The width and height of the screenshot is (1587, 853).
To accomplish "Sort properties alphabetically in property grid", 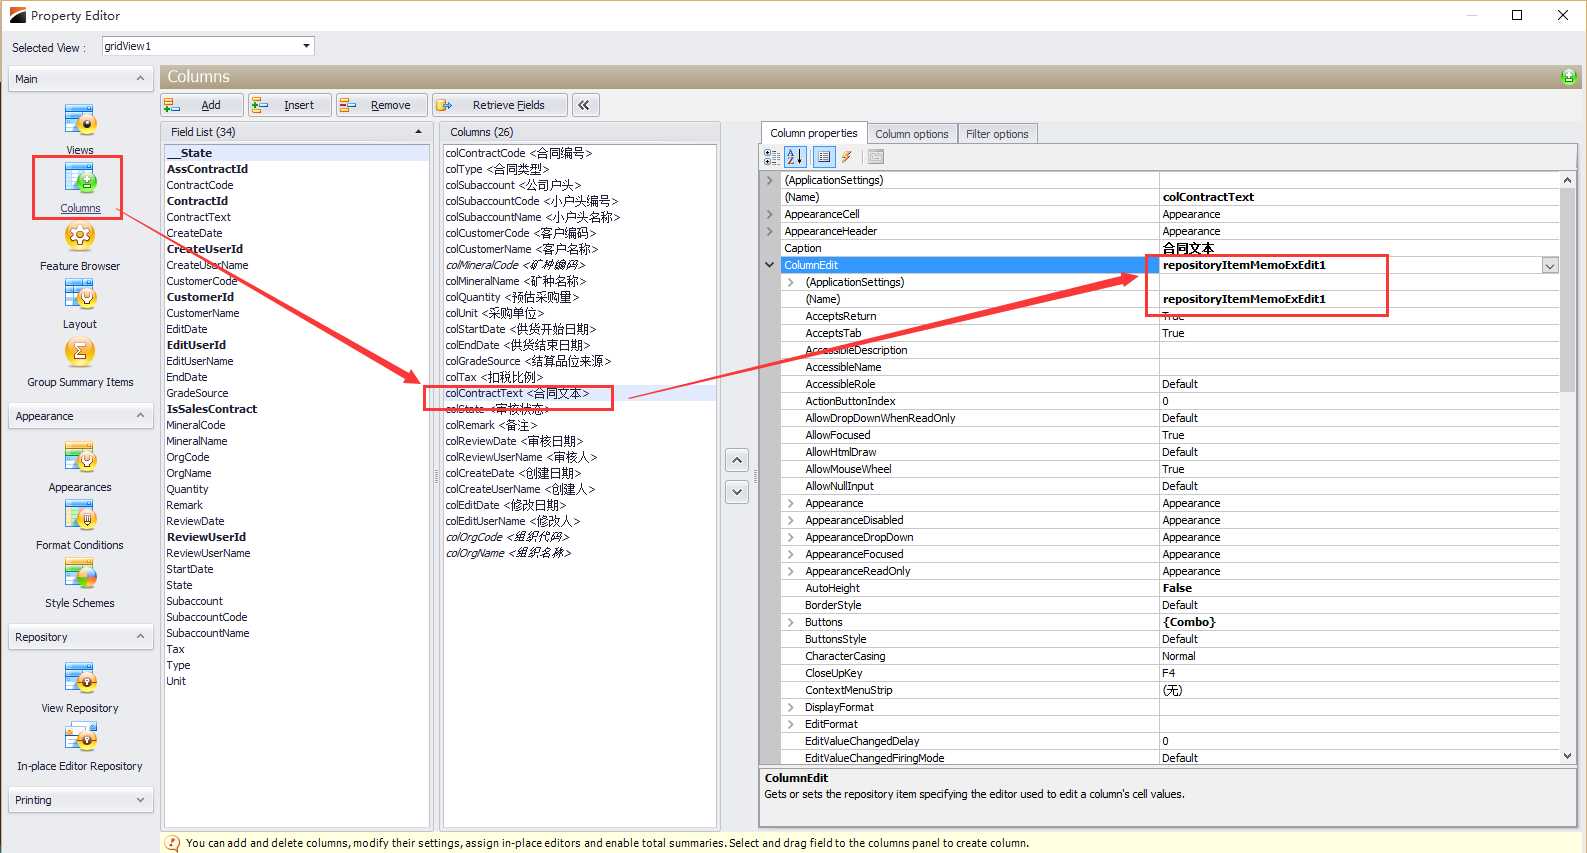I will pos(795,157).
